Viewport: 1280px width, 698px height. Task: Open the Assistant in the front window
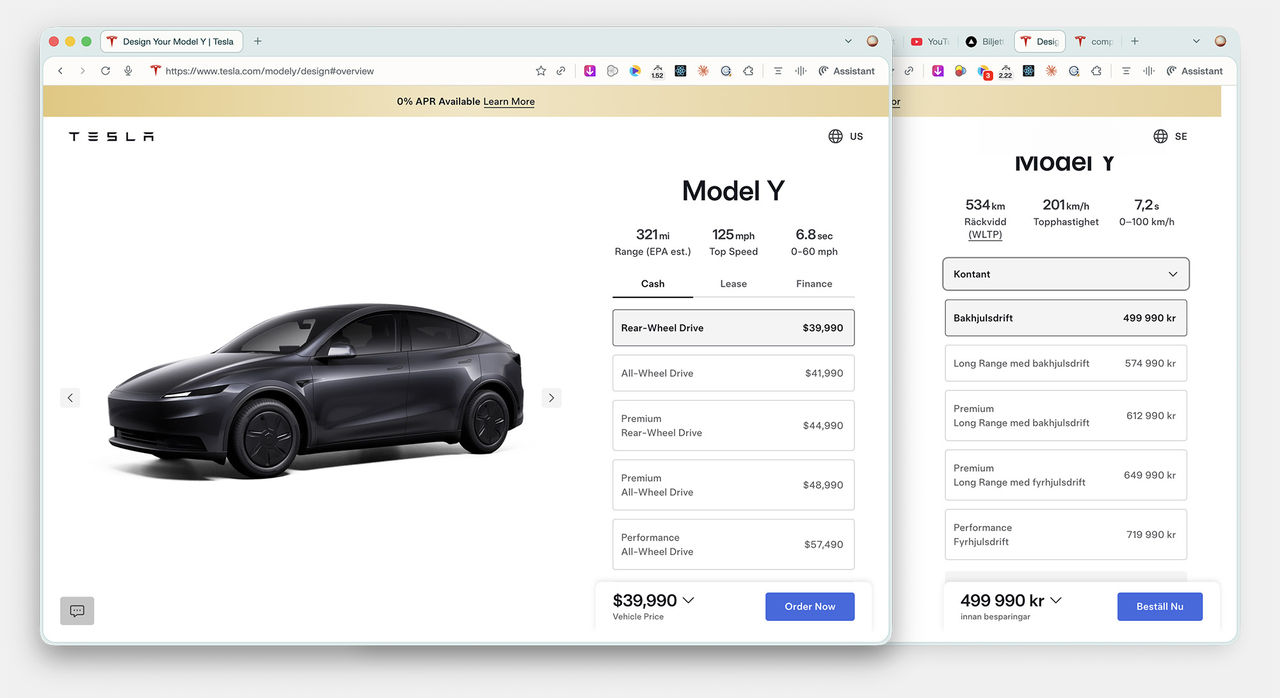pyautogui.click(x=846, y=71)
